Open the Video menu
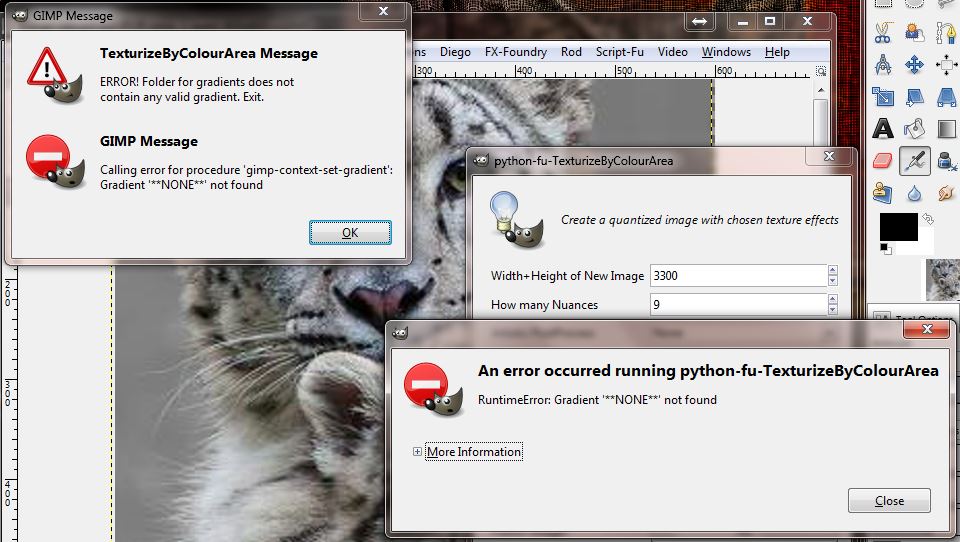 click(x=673, y=52)
